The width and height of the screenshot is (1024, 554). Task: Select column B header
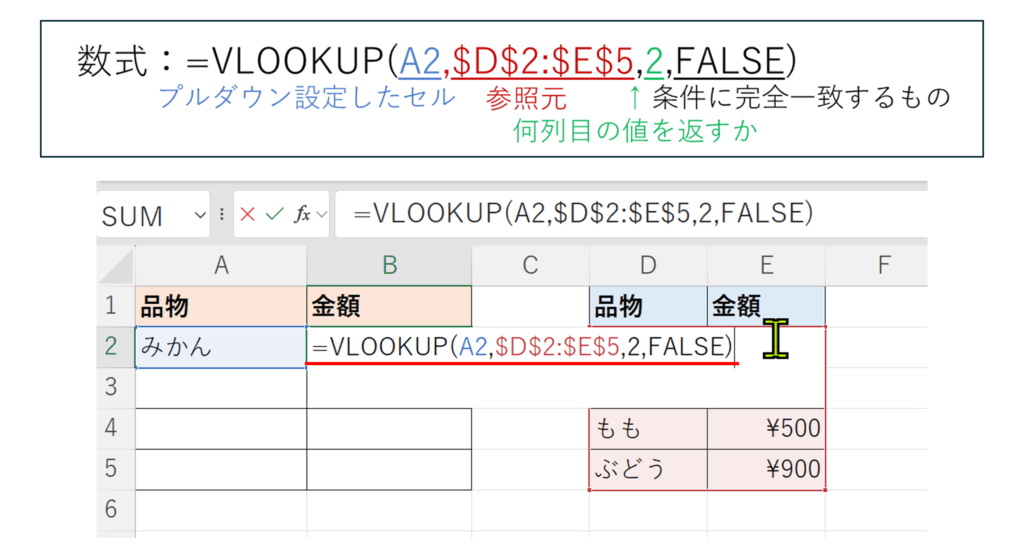pyautogui.click(x=389, y=265)
